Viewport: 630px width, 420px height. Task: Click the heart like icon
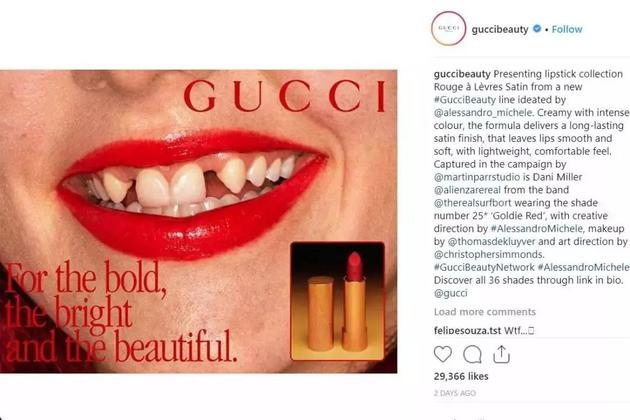pyautogui.click(x=443, y=354)
